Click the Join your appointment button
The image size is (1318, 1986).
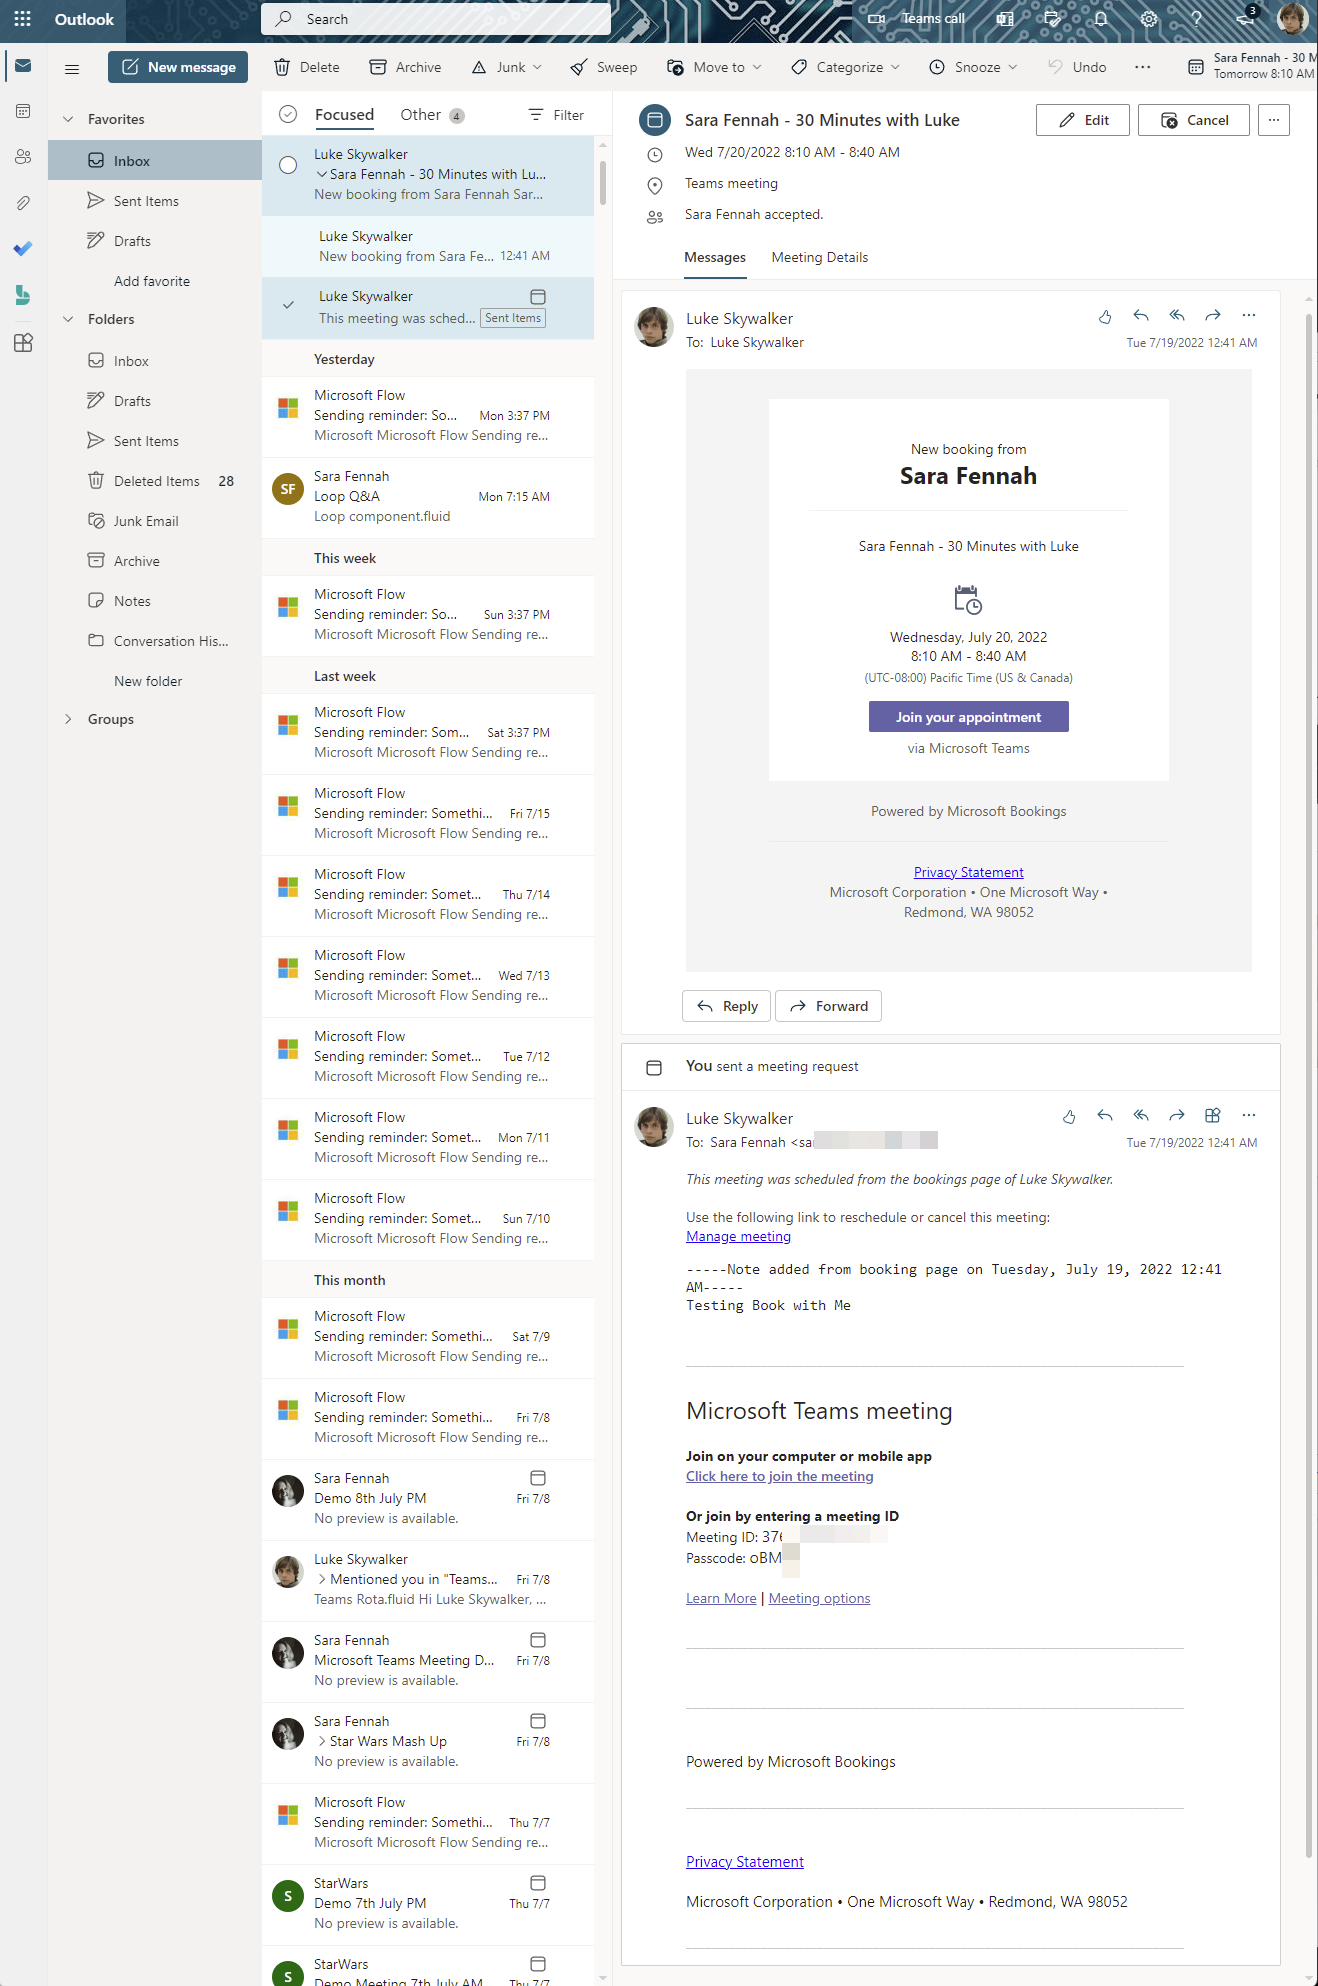pos(968,717)
